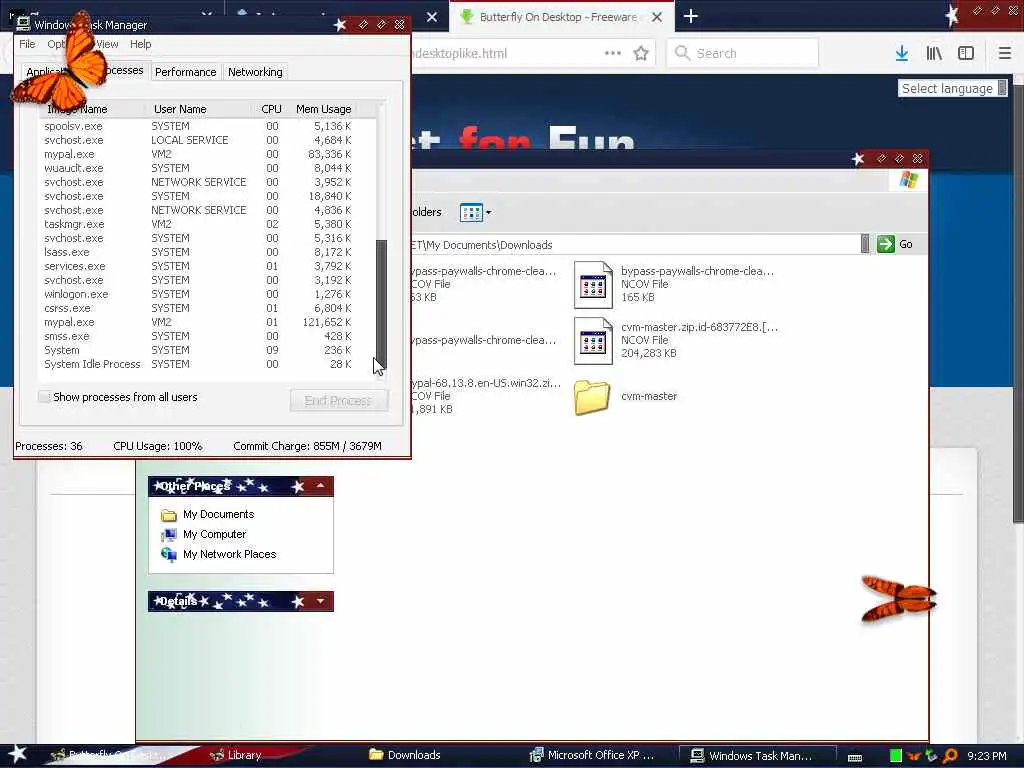Click the keyboard tray icon

tap(855, 758)
